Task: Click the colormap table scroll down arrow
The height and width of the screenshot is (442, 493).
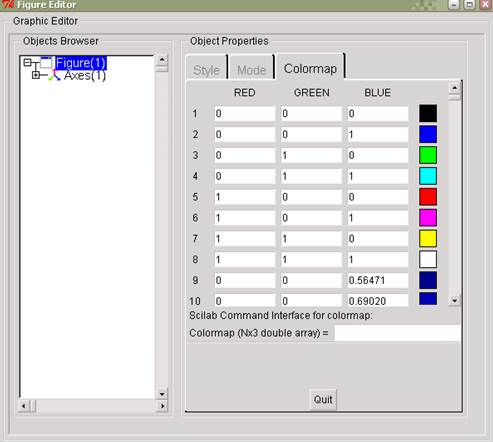Action: [455, 300]
